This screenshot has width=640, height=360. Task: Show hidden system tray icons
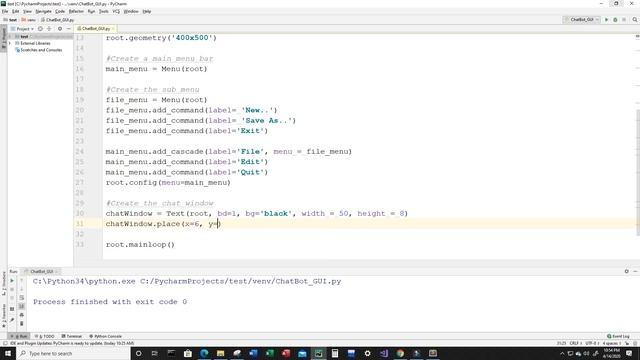click(562, 353)
